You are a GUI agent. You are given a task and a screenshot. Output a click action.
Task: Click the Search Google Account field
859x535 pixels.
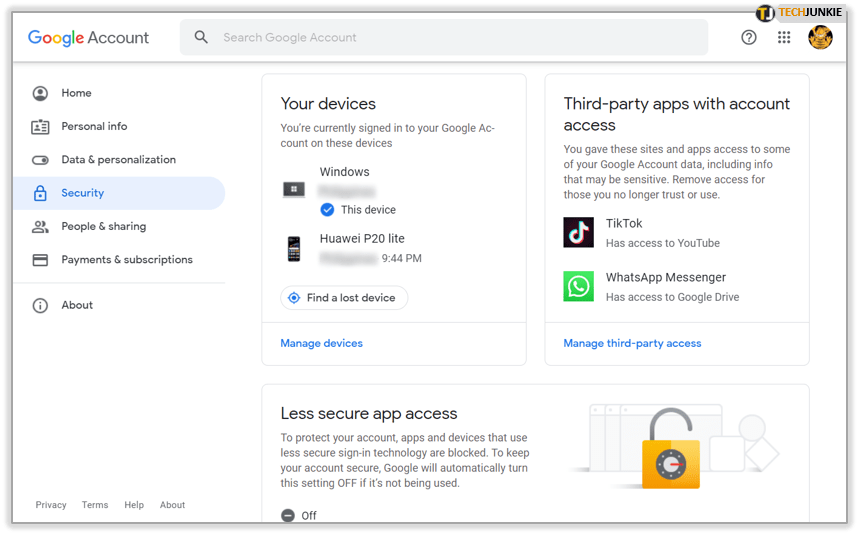click(450, 37)
